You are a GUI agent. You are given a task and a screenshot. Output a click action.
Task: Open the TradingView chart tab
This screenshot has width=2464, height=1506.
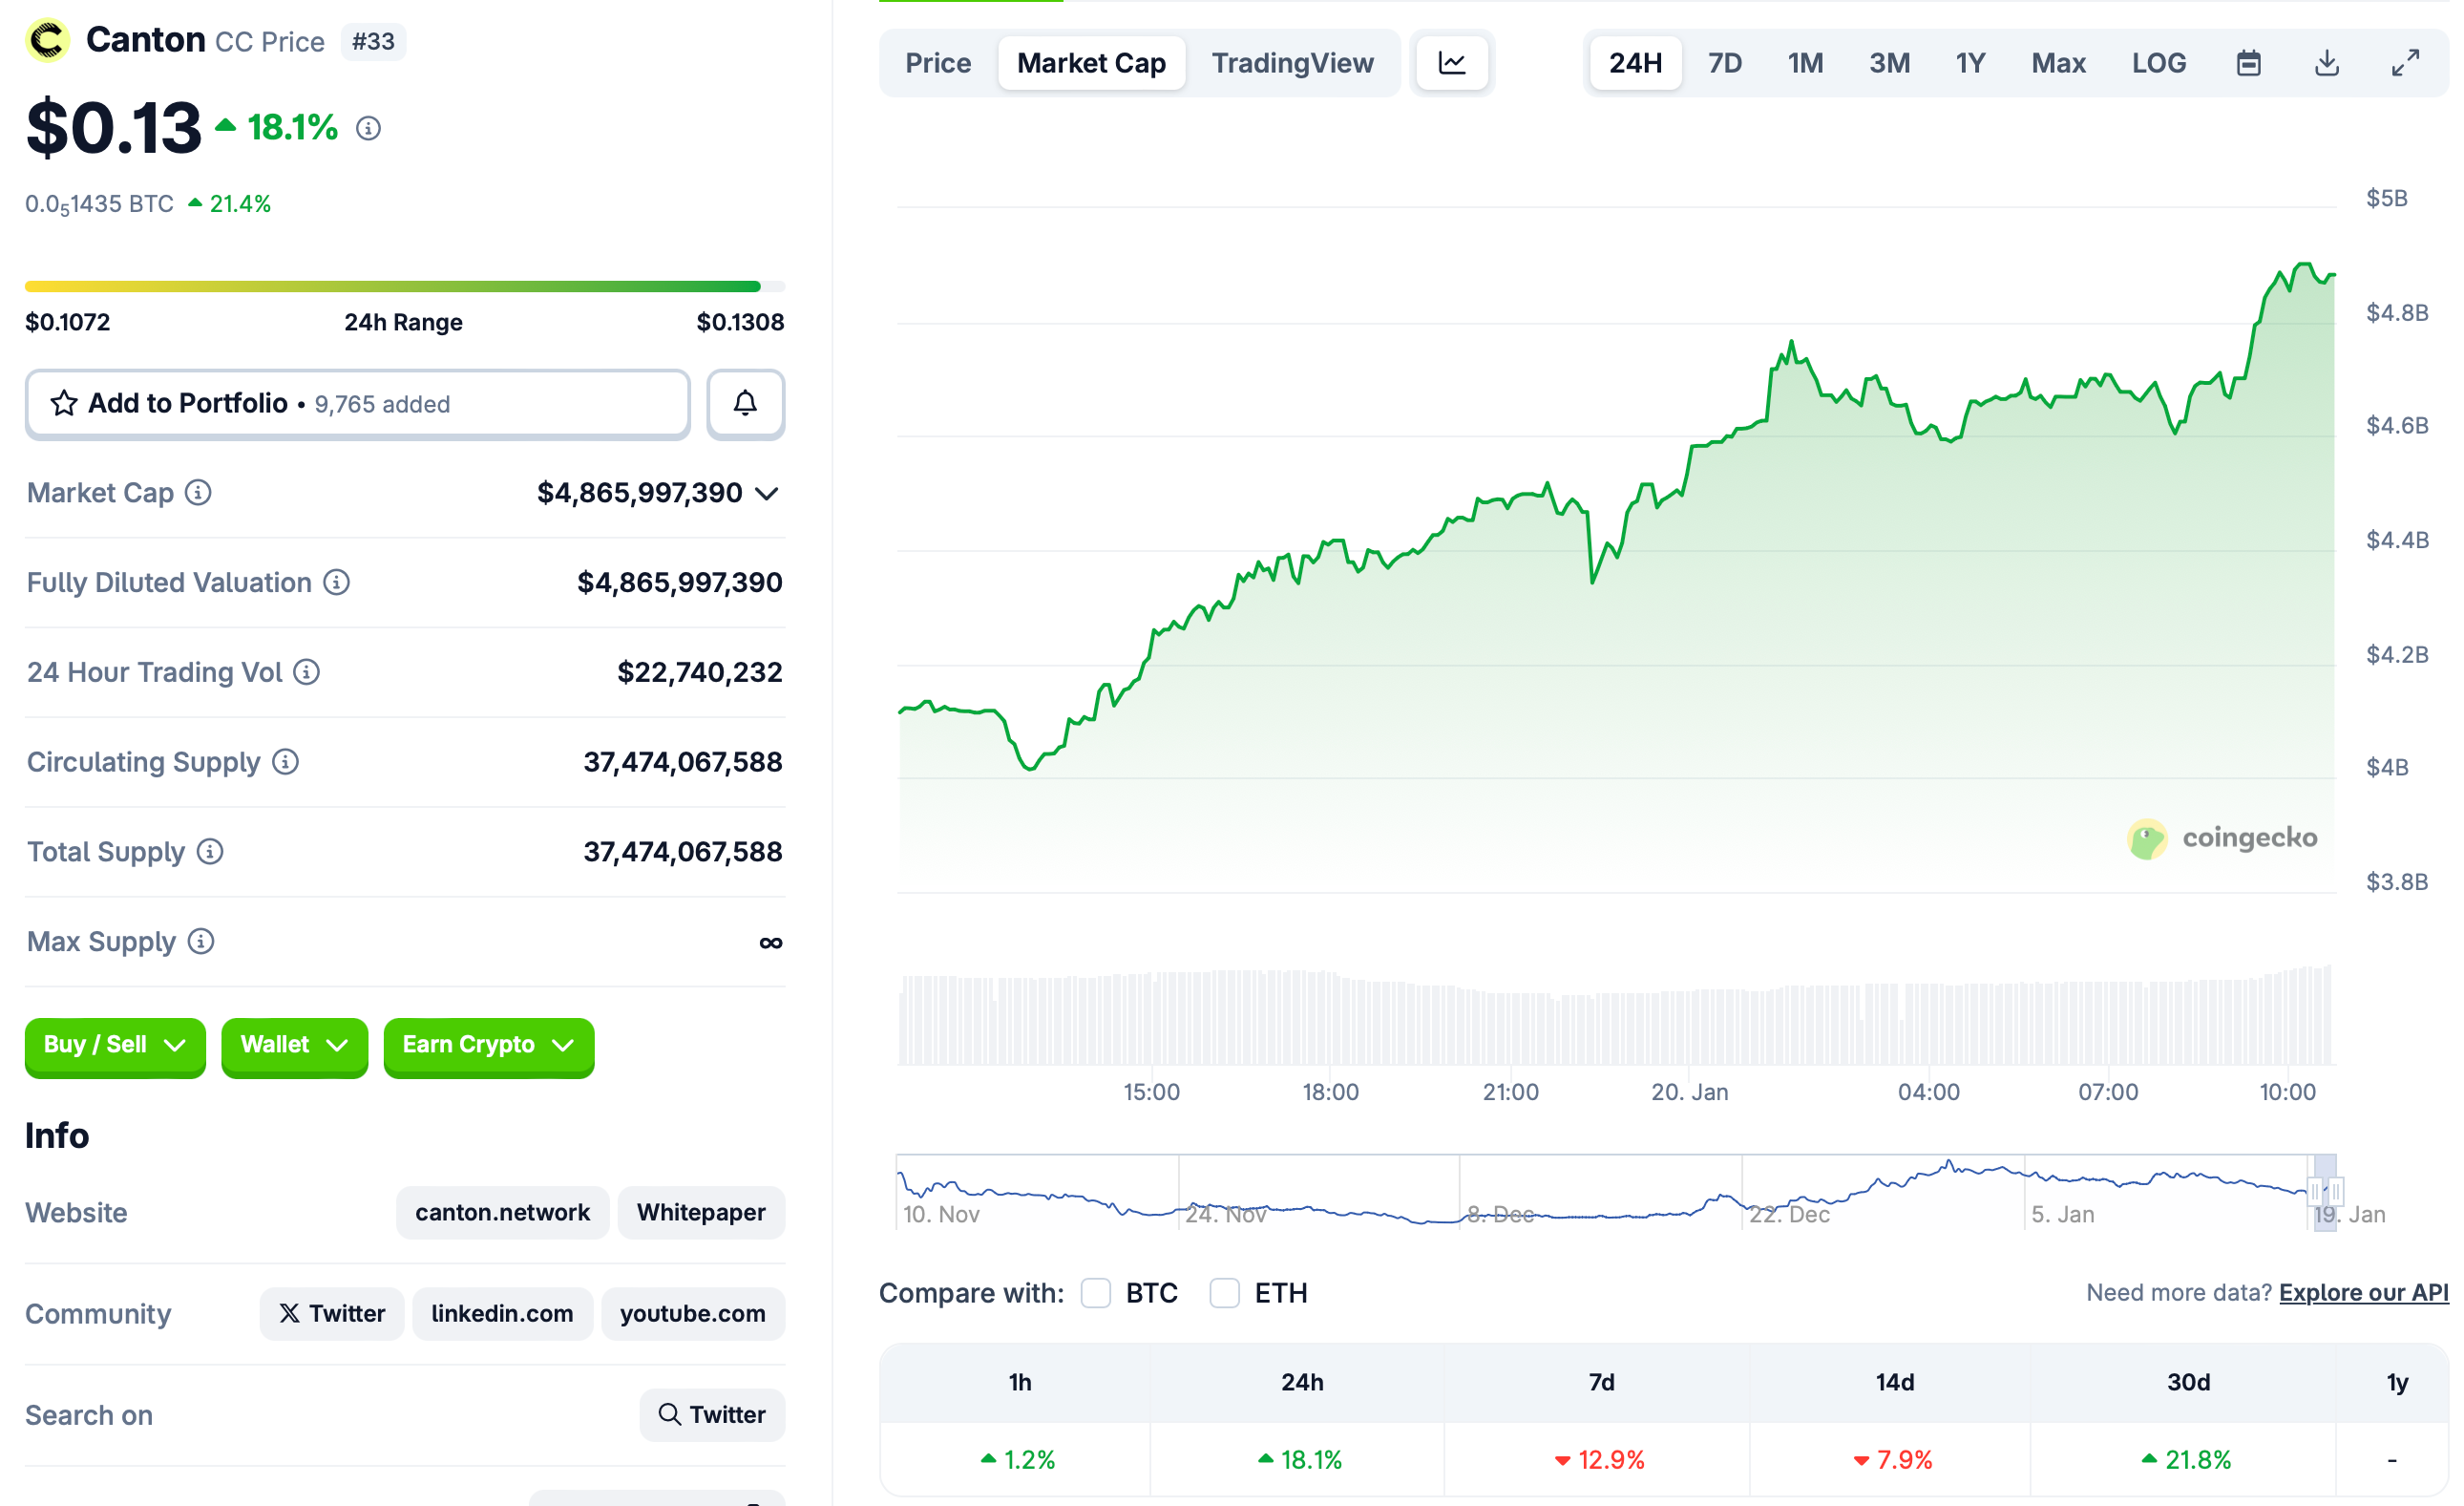click(x=1292, y=62)
